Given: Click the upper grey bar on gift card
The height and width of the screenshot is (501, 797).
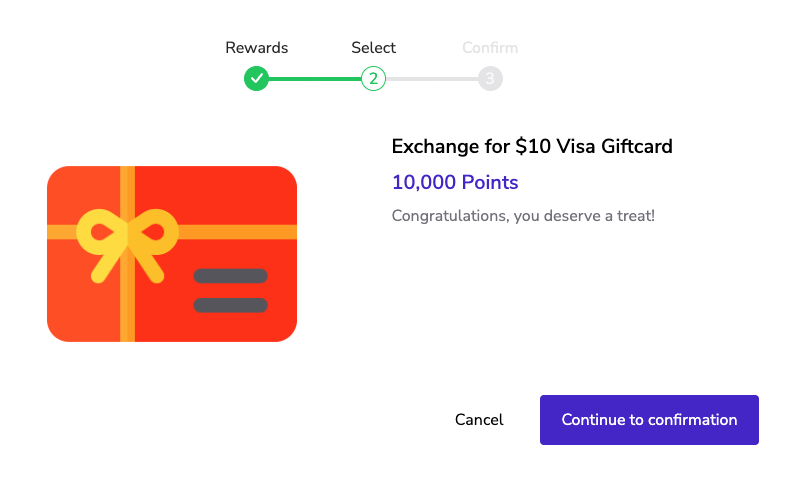Looking at the screenshot, I should click(230, 276).
